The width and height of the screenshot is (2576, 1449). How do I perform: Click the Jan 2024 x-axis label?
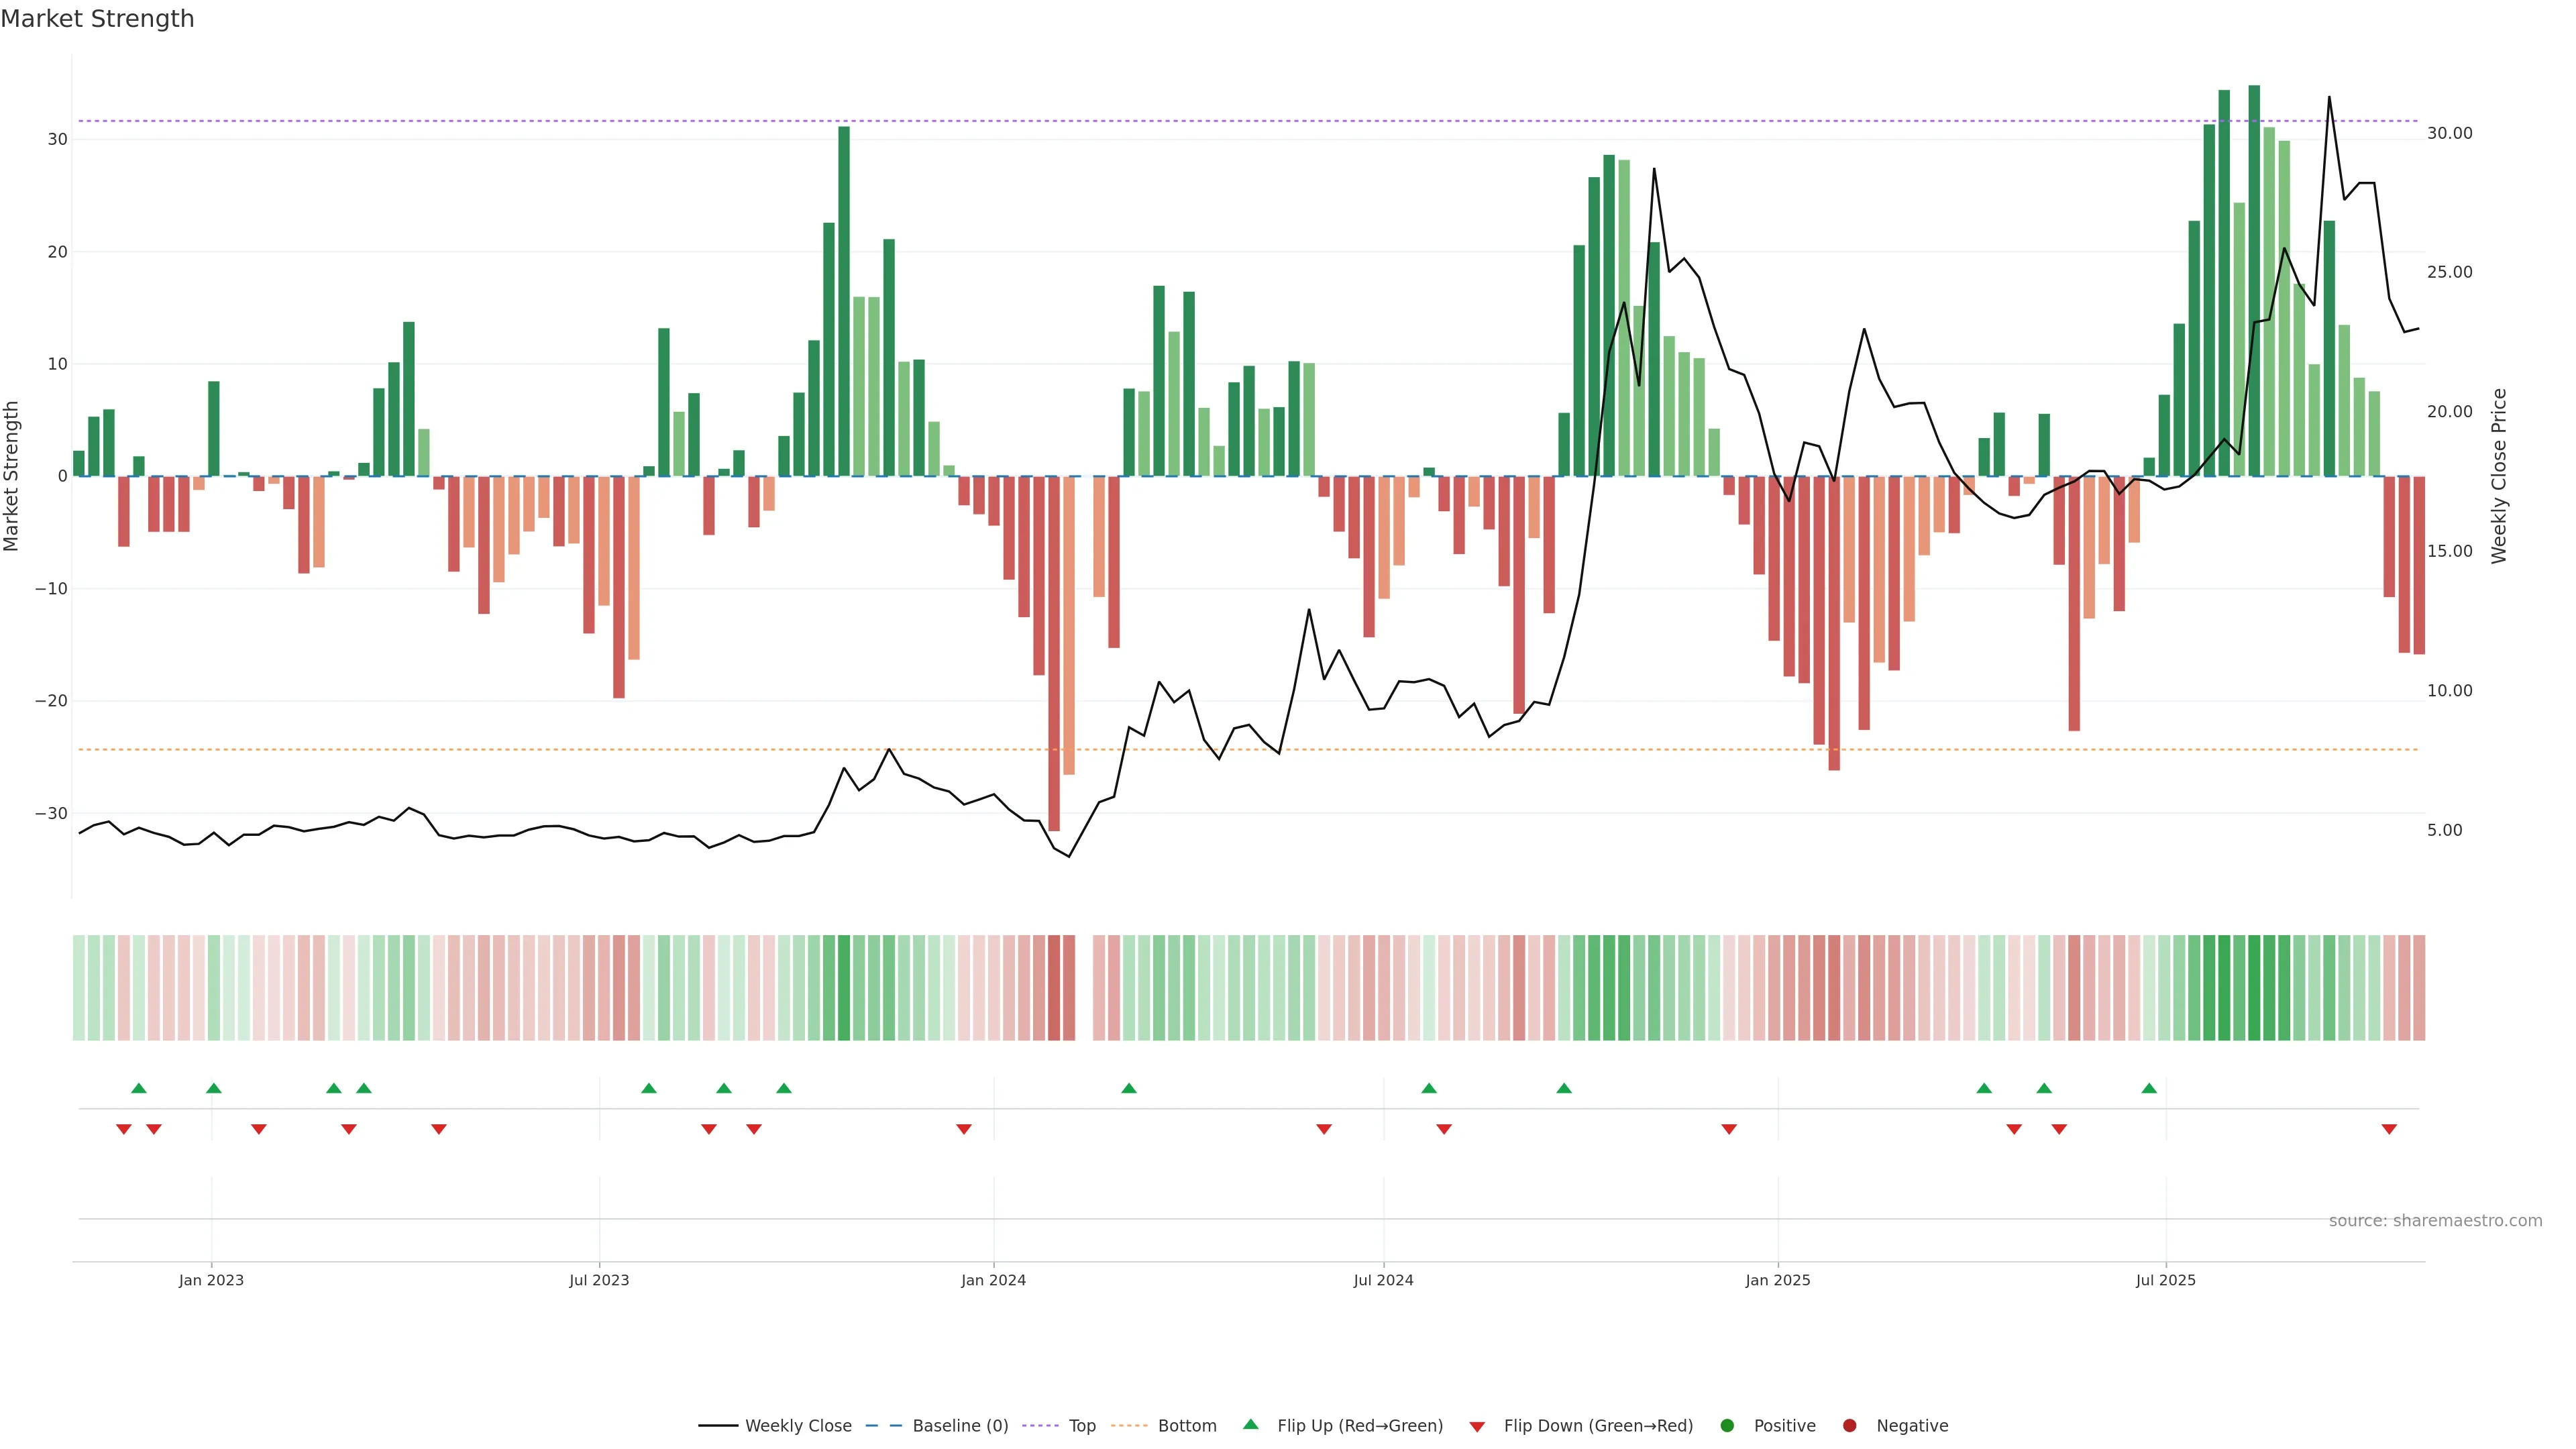(993, 1280)
